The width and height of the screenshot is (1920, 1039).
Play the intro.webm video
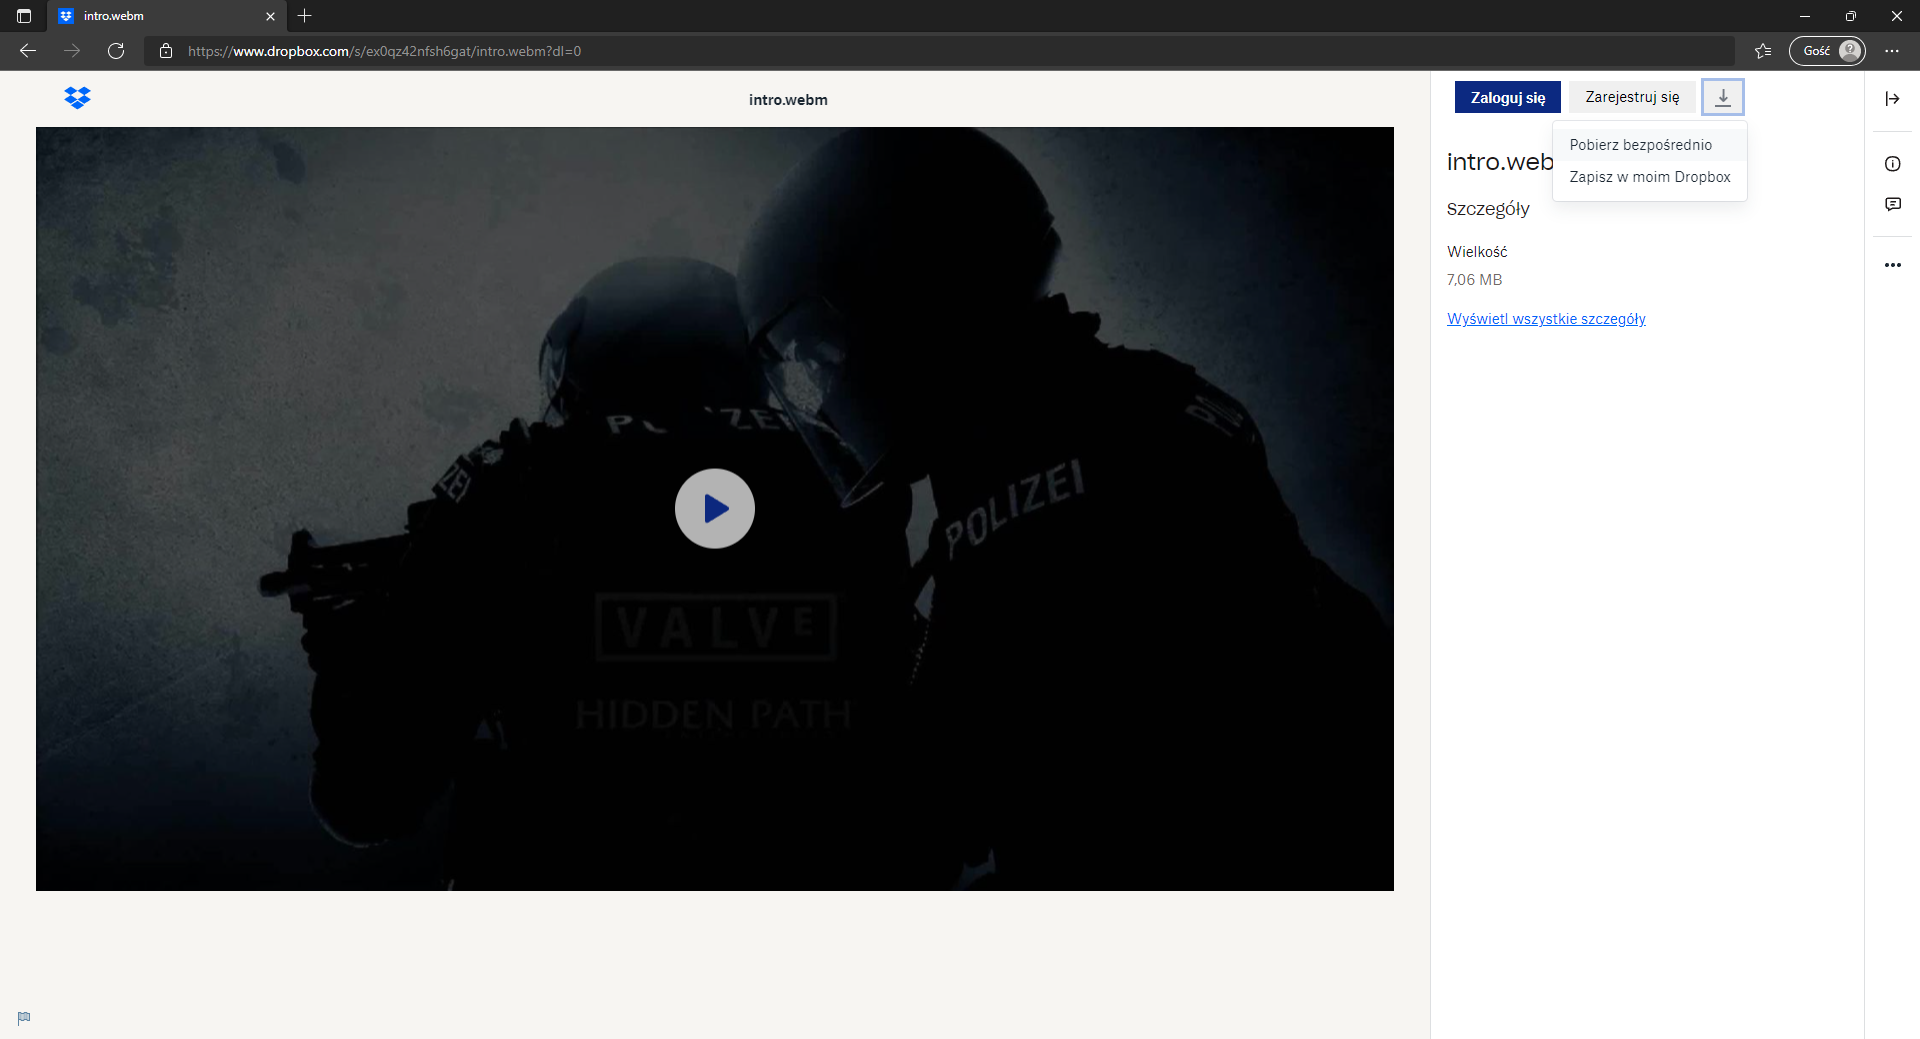[714, 508]
